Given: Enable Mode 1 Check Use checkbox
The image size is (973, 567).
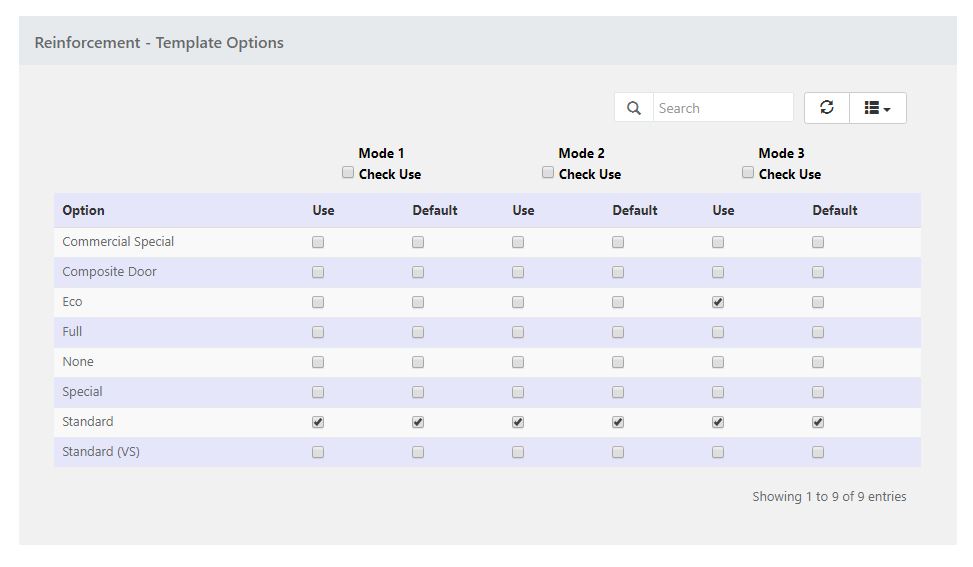Looking at the screenshot, I should [348, 173].
